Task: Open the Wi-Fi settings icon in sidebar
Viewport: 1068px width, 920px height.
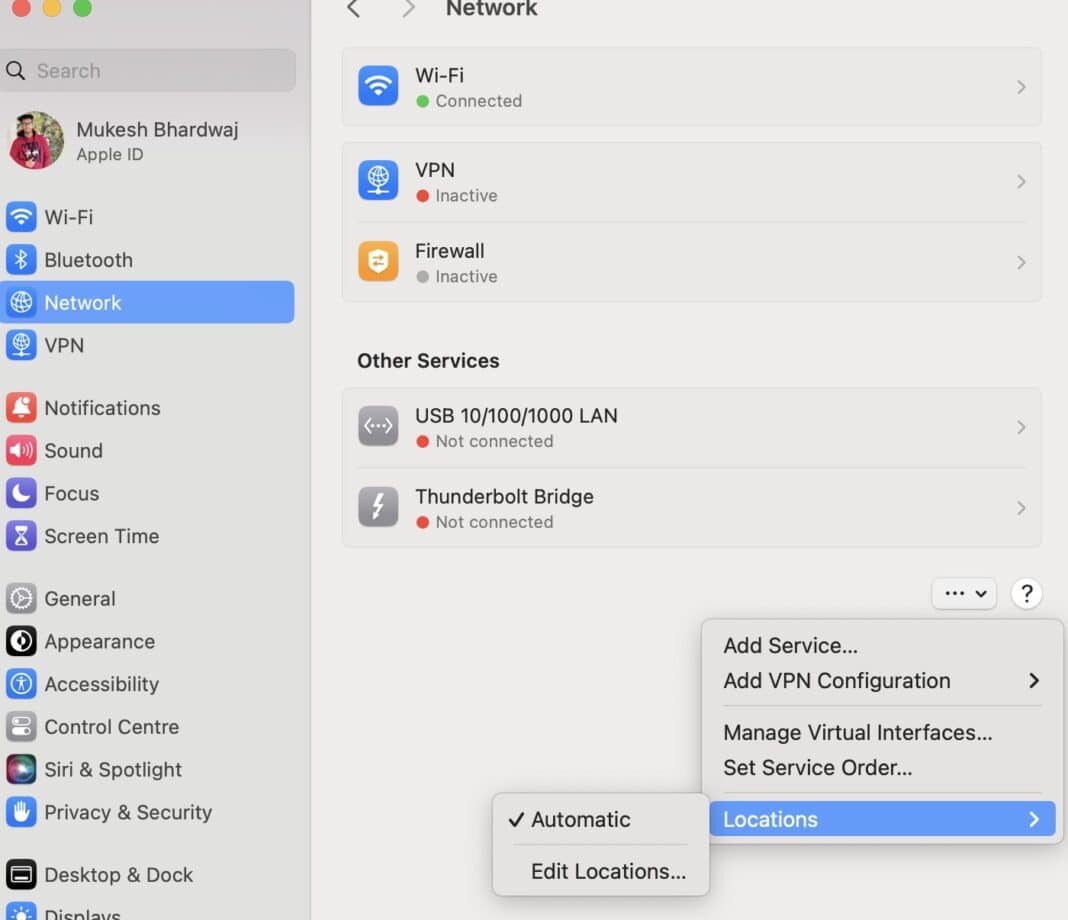Action: tap(21, 217)
